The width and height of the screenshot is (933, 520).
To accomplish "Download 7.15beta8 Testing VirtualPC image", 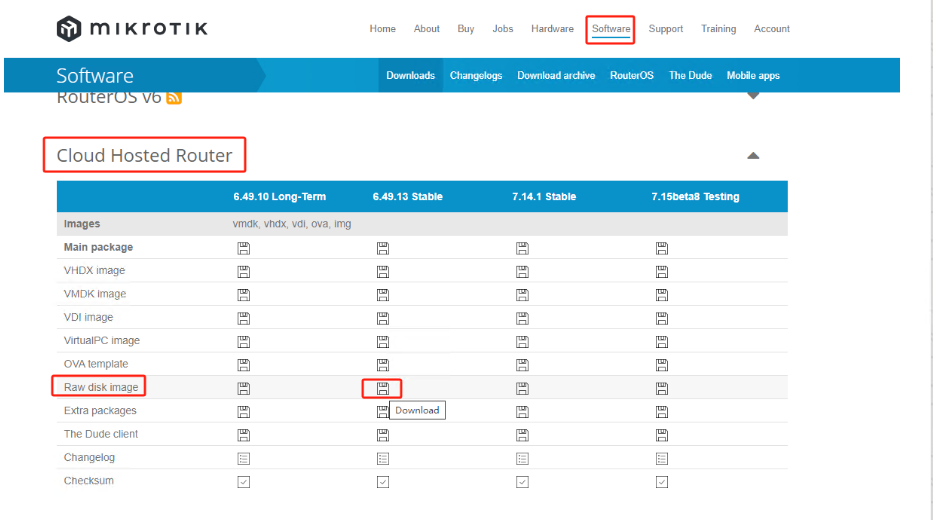I will 662,342.
